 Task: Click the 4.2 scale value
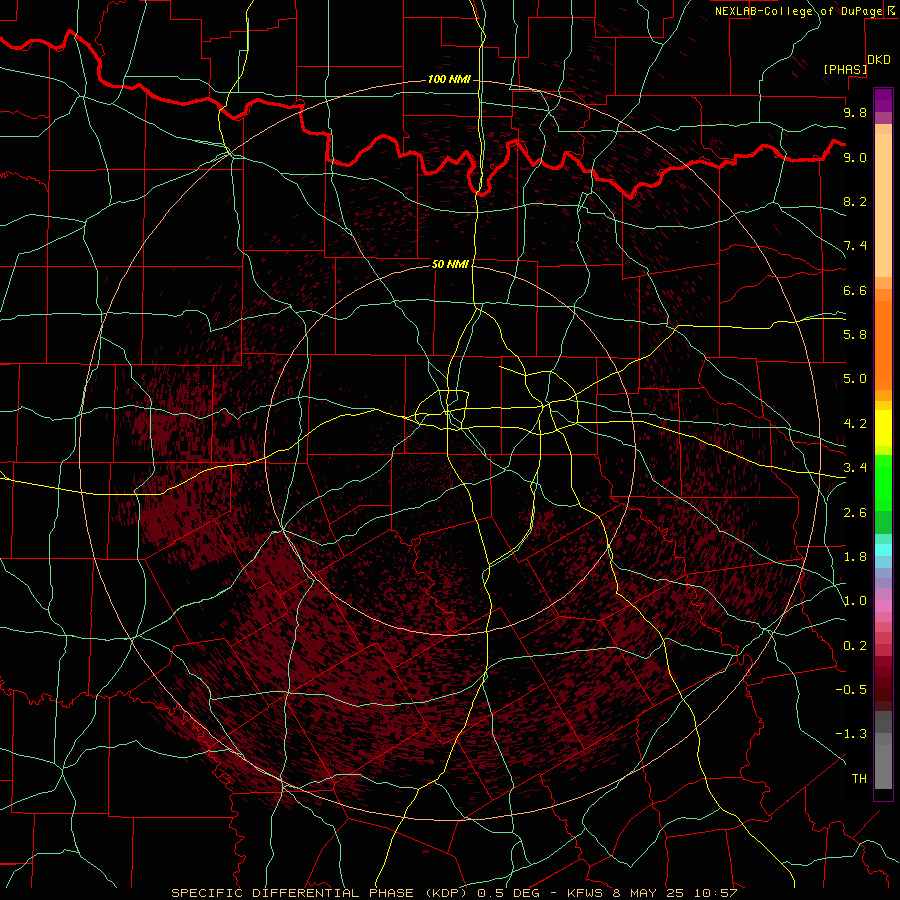click(x=855, y=424)
